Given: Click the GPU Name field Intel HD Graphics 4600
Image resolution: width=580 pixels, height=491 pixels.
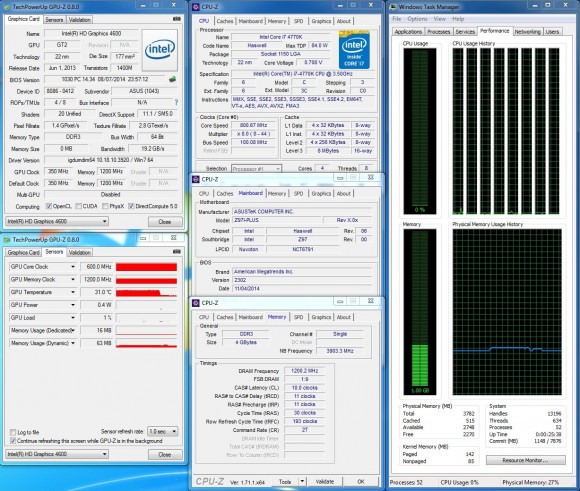Looking at the screenshot, I should tap(91, 33).
